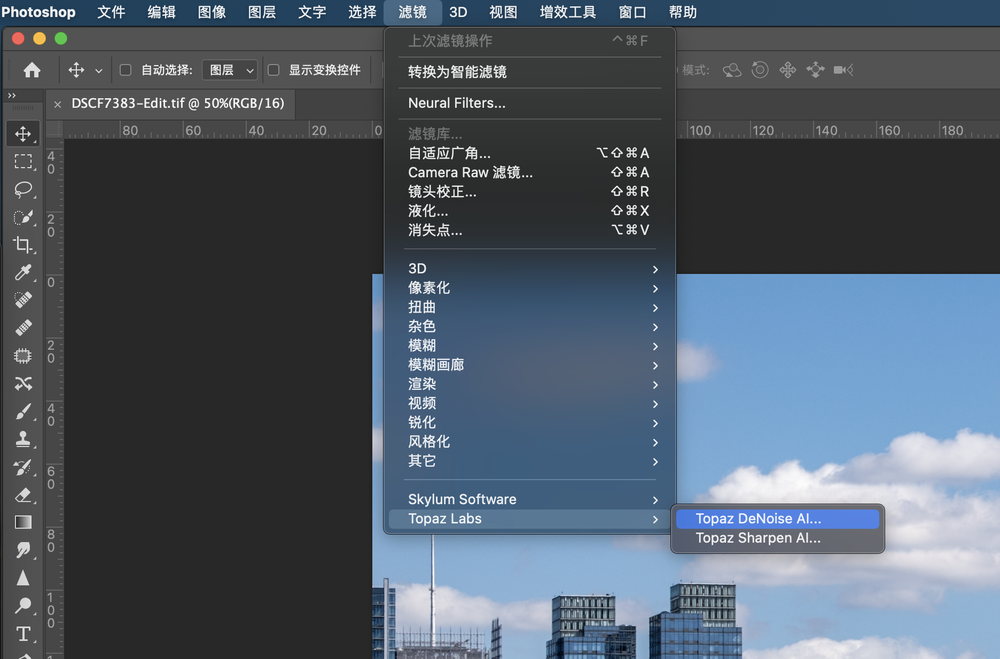Open Neural Filters menu item
The image size is (1000, 659).
531,103
